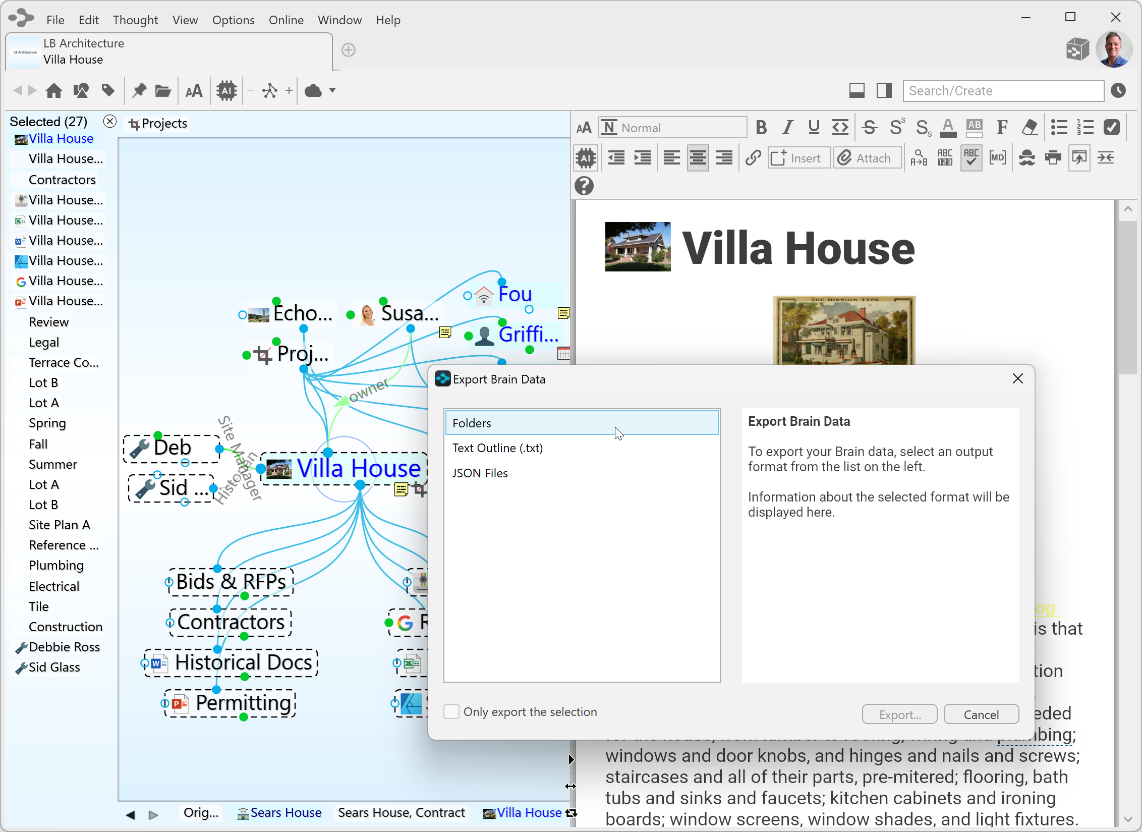Choose the text color A swatch
Screen dimensions: 1142x832
[947, 127]
